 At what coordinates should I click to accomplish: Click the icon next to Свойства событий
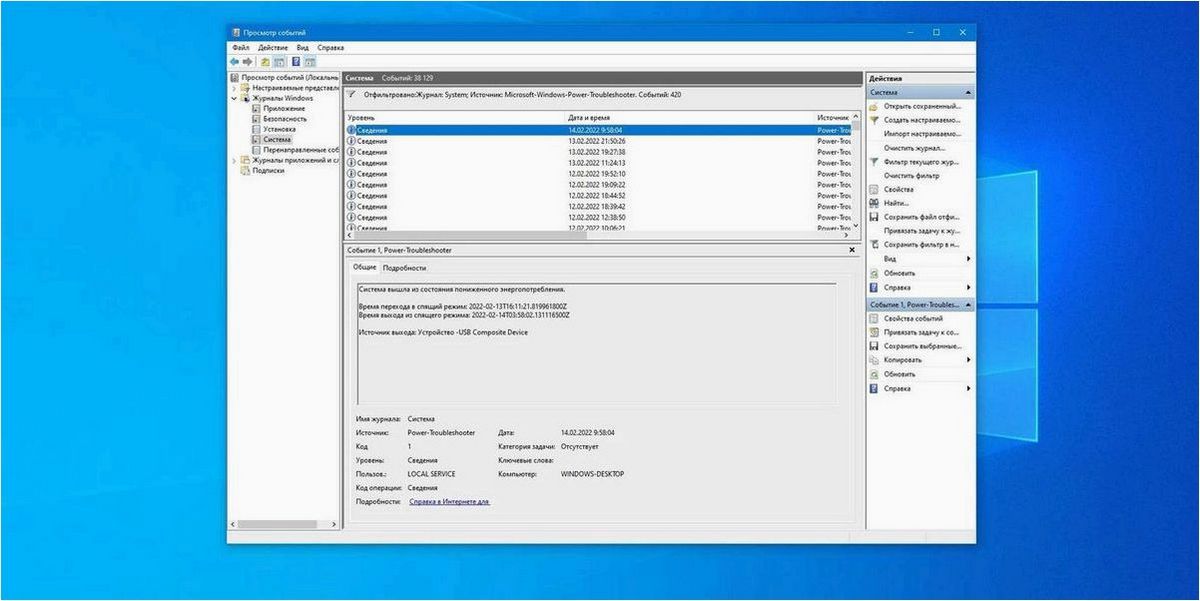click(x=874, y=318)
